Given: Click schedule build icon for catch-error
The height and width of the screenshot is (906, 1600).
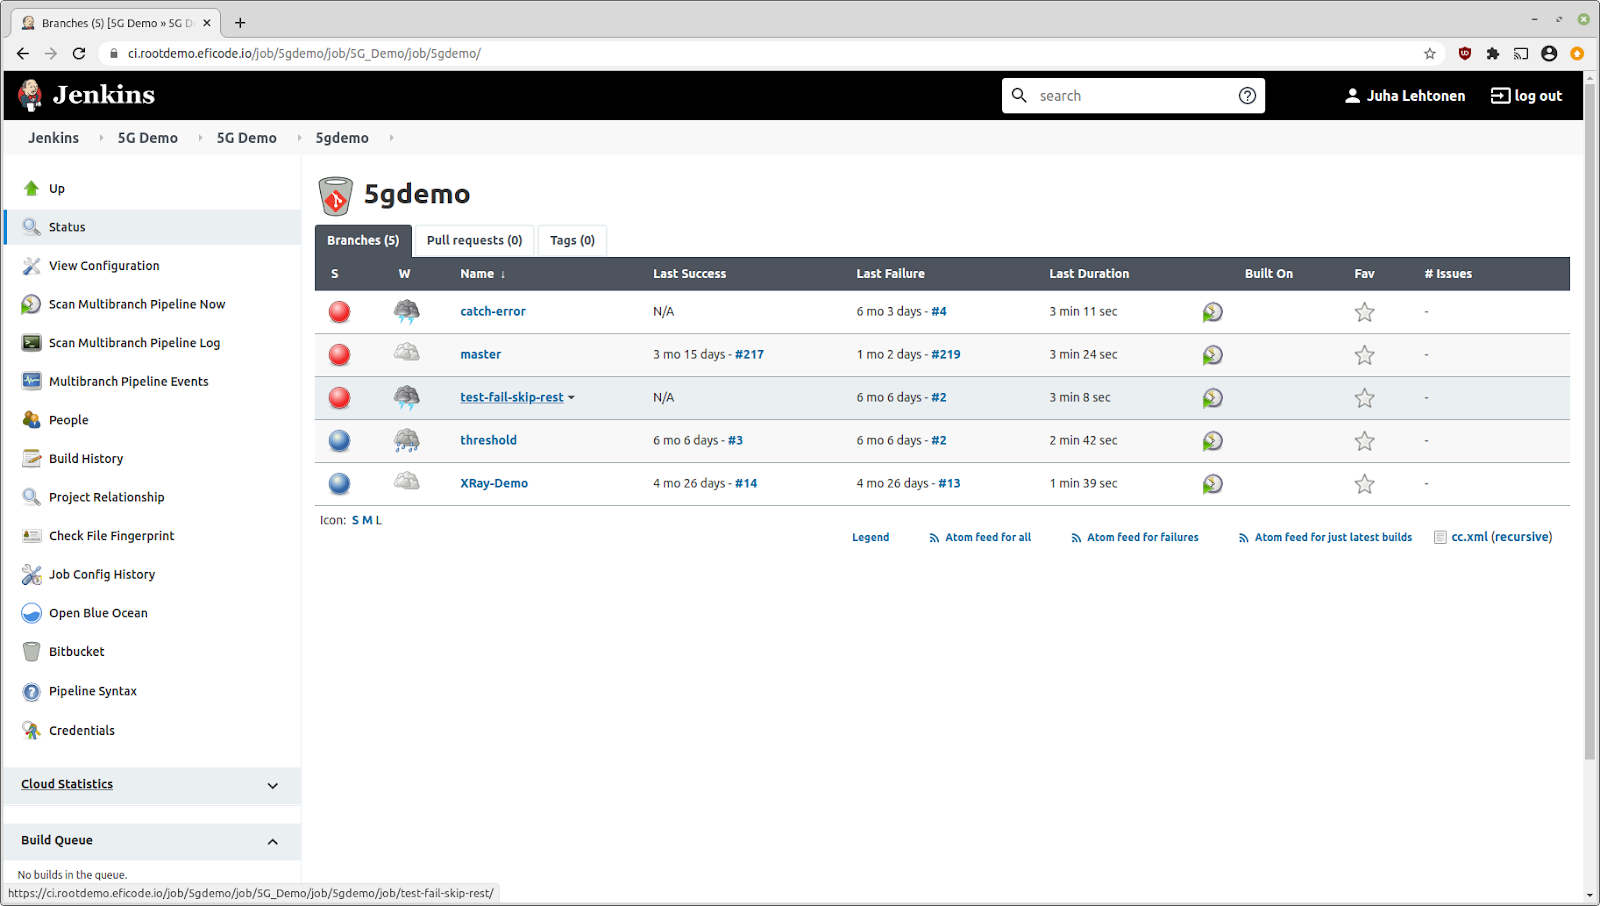Looking at the screenshot, I should (1212, 312).
